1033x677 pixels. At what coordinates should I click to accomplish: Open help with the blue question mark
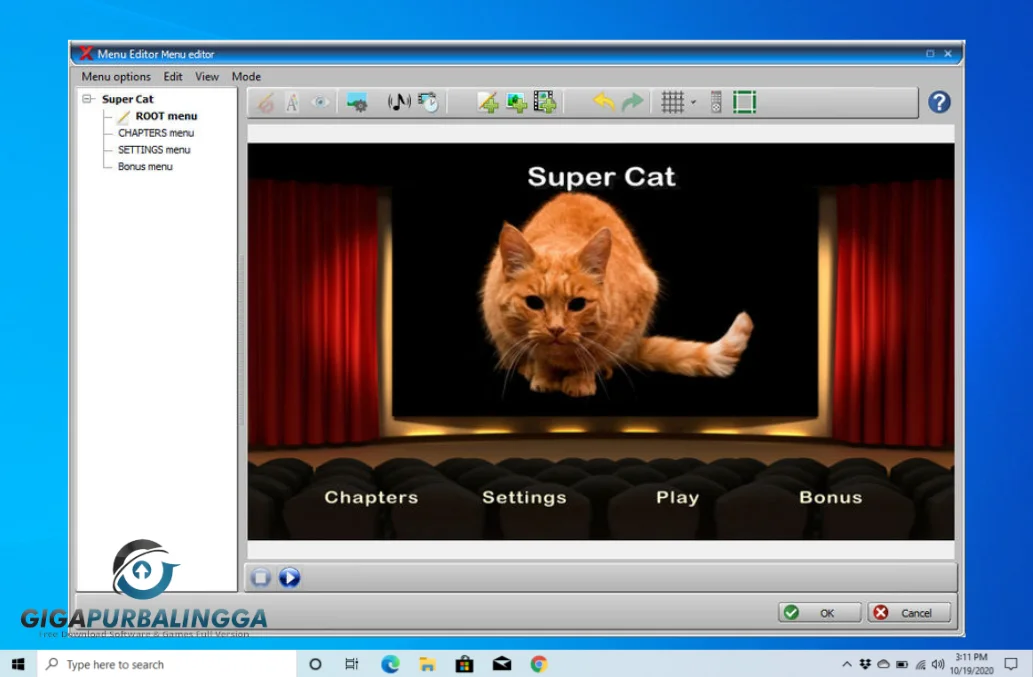[939, 102]
